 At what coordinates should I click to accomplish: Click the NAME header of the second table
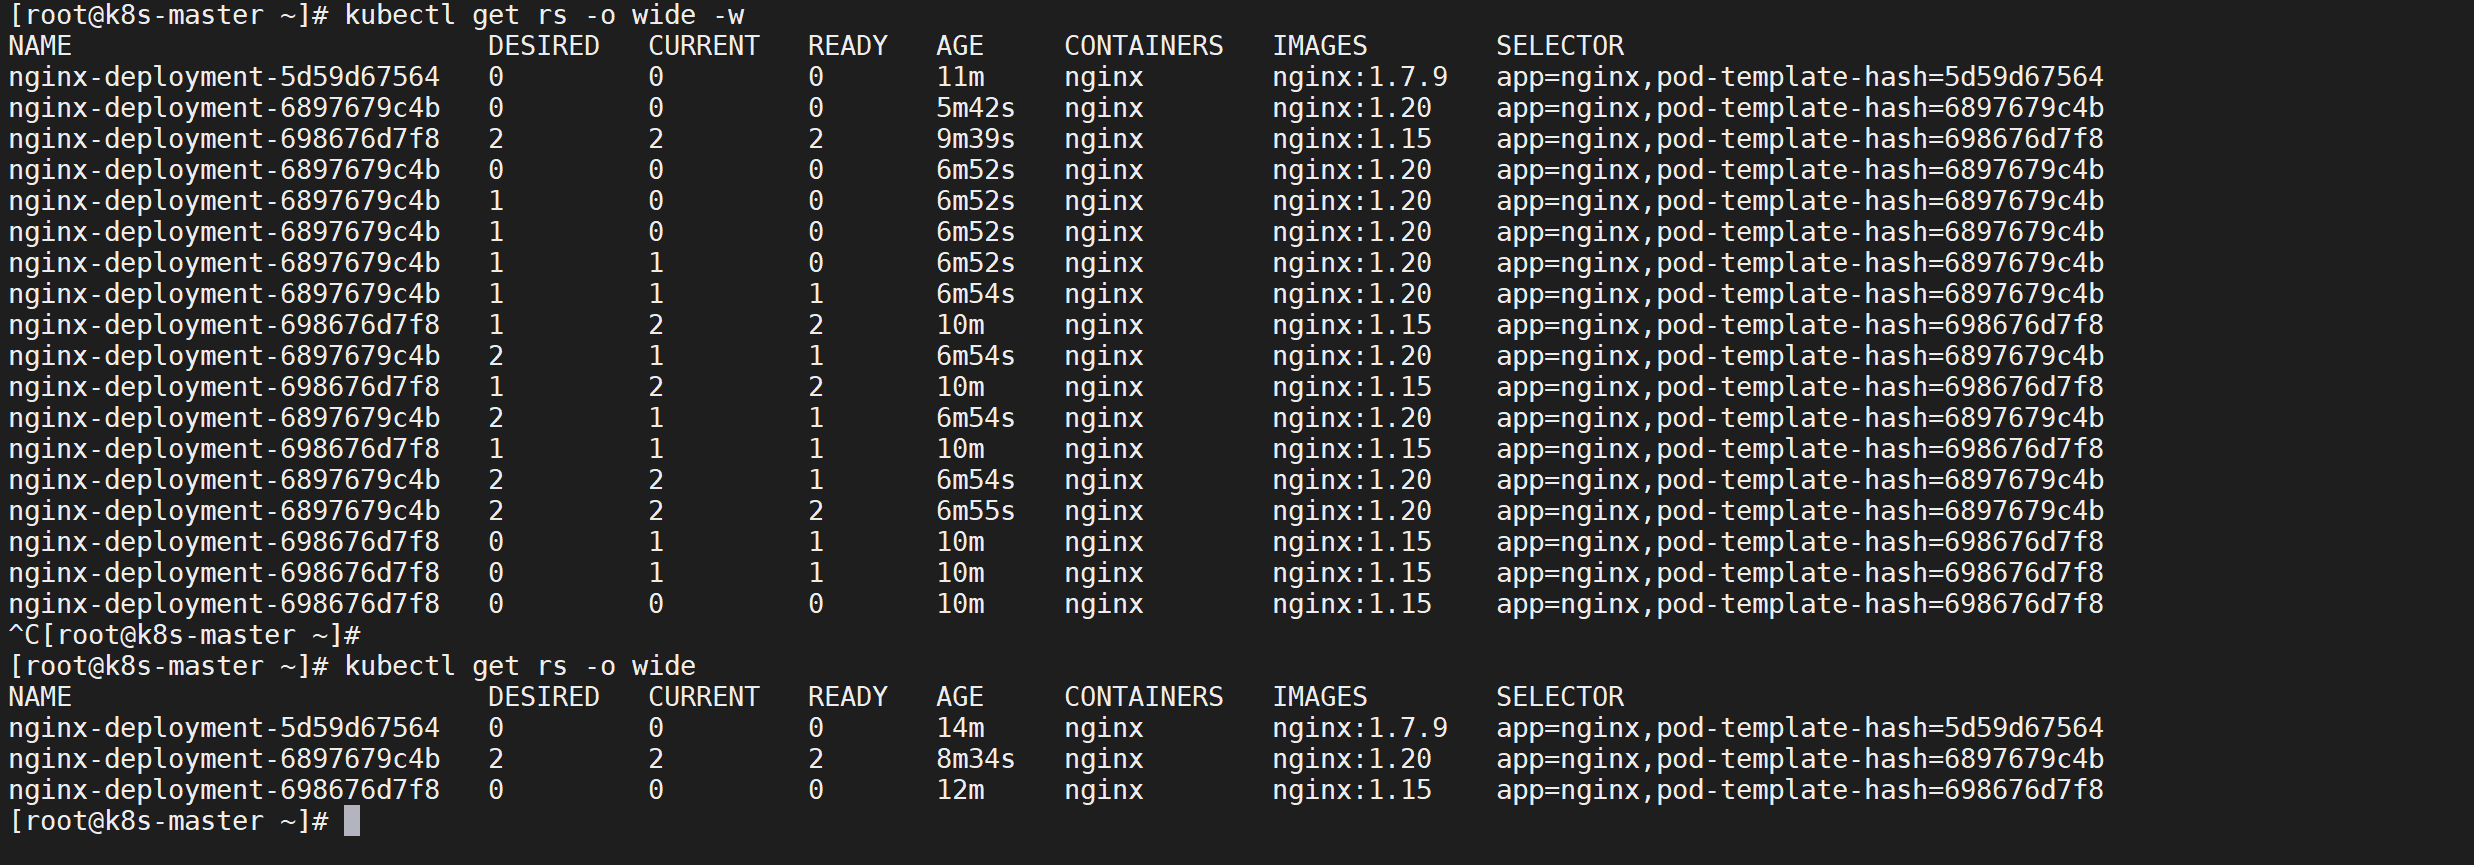point(40,697)
